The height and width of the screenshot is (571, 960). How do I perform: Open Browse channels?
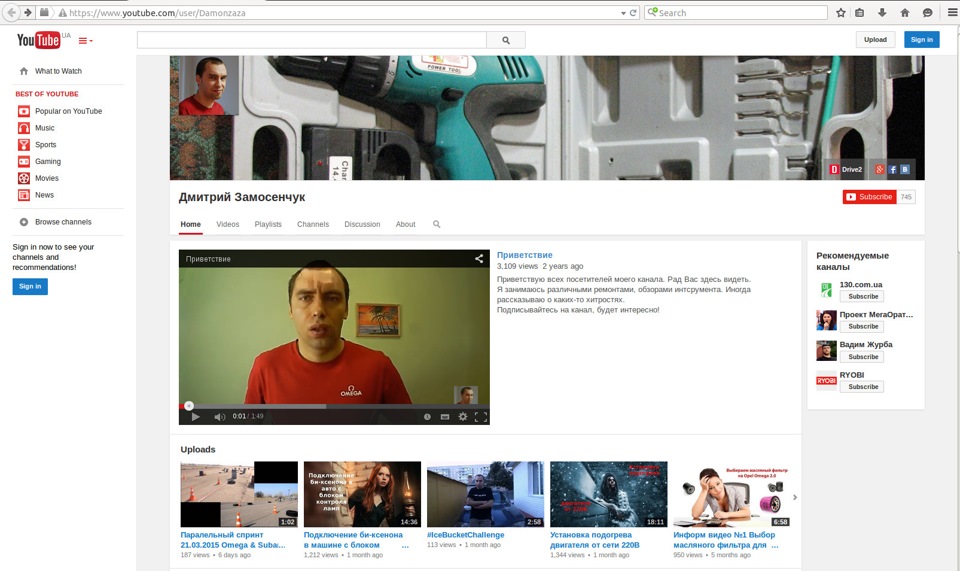click(x=63, y=222)
